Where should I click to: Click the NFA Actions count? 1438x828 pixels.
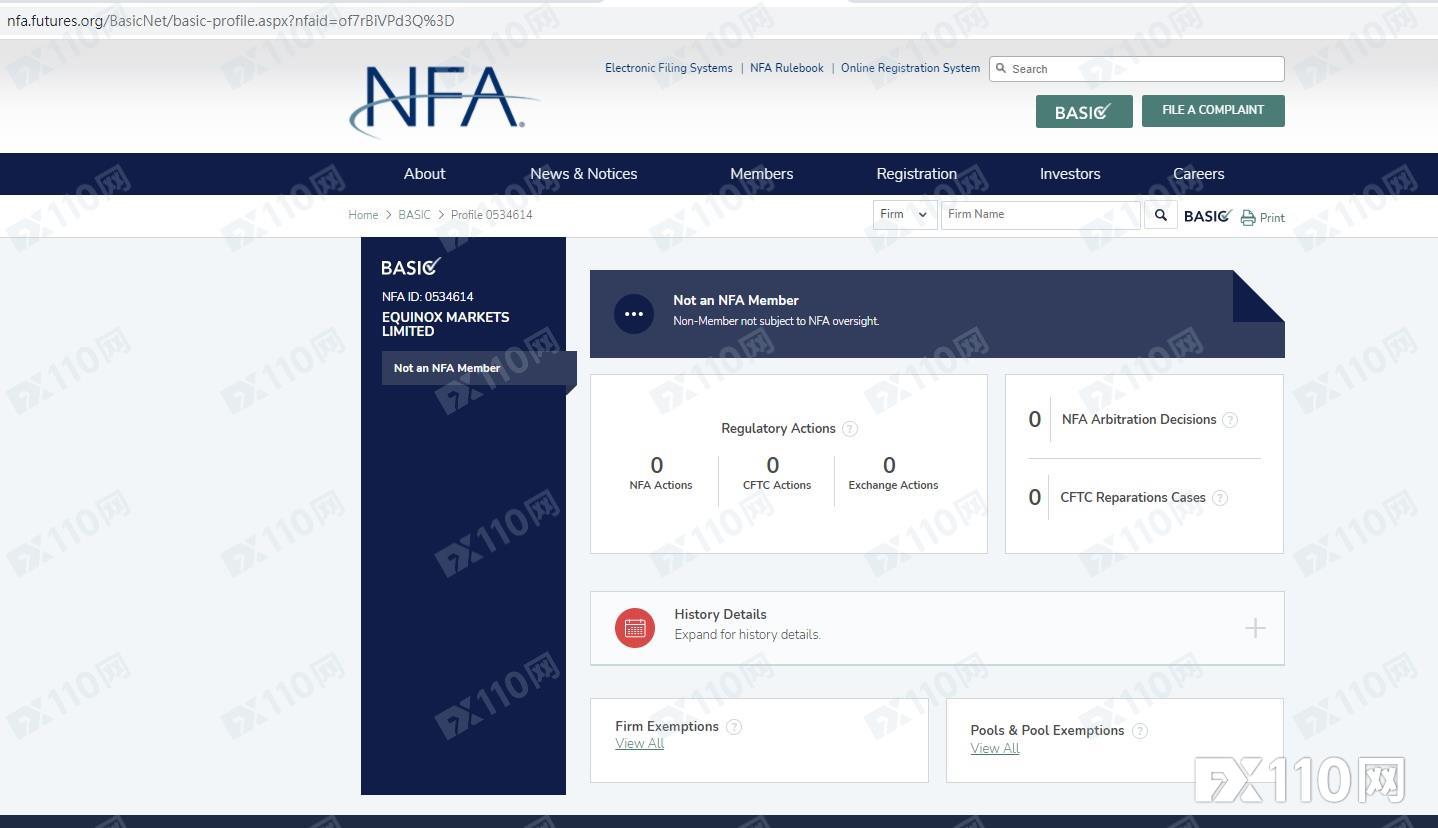pos(657,465)
